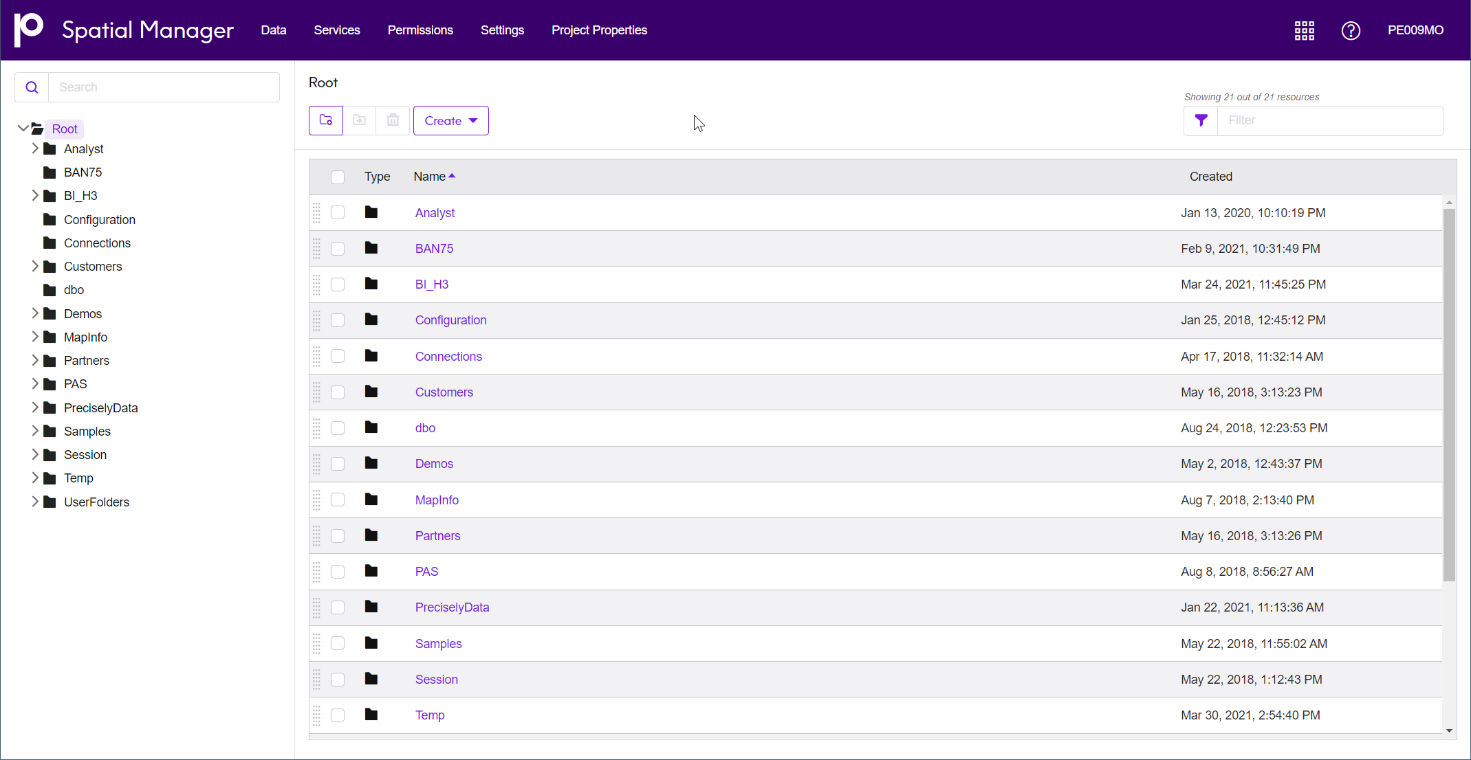1471x760 pixels.
Task: Select the checkbox for MapInfo row
Action: tap(338, 500)
